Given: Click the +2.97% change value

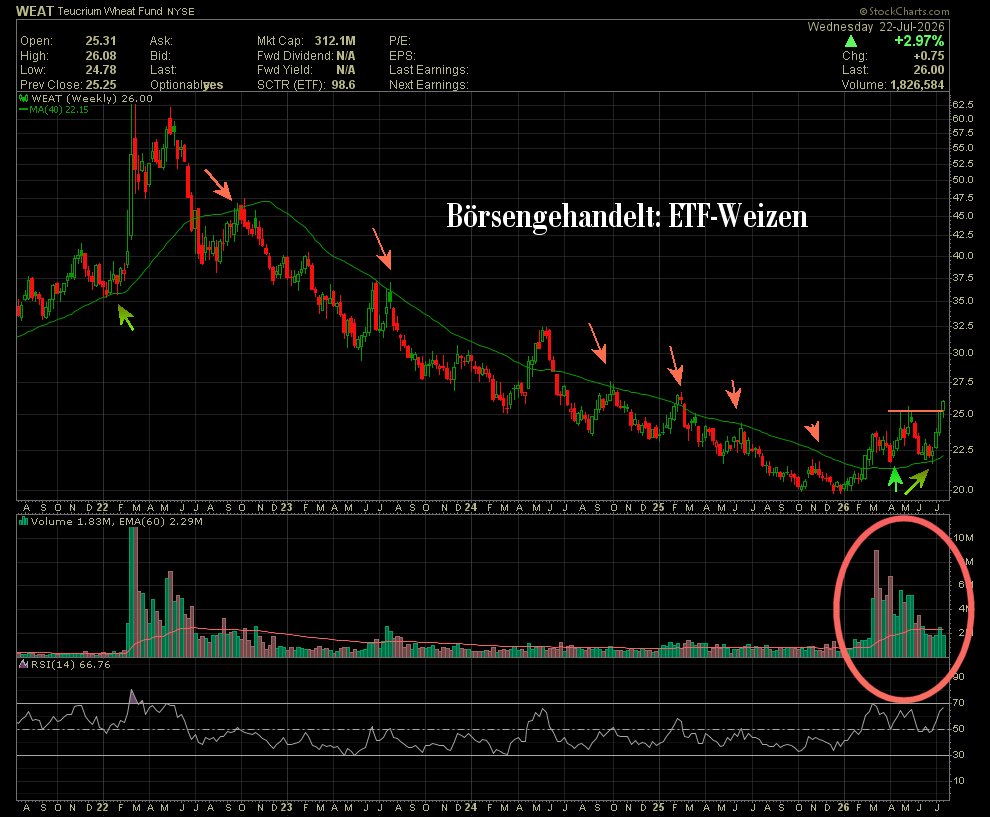Looking at the screenshot, I should tap(919, 41).
